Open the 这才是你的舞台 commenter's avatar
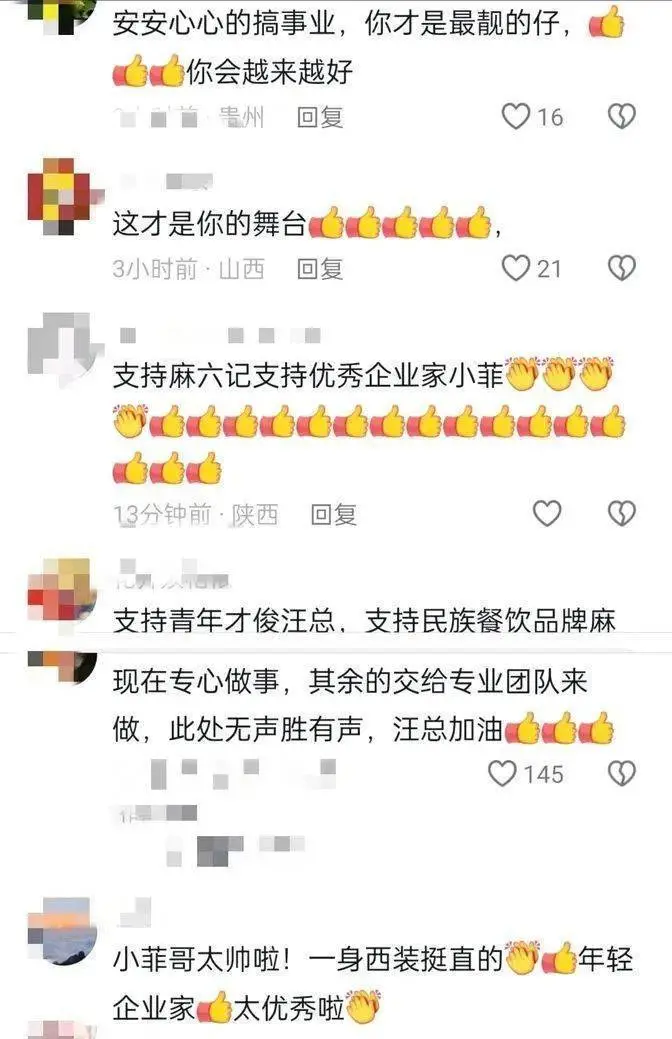672x1039 pixels. (61, 196)
